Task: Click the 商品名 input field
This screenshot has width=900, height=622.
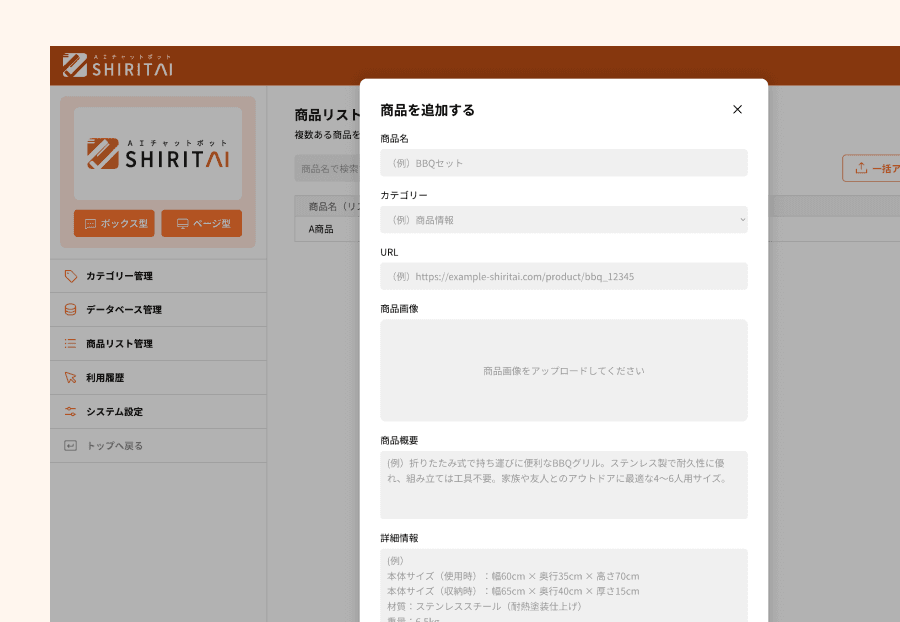Action: (x=563, y=163)
